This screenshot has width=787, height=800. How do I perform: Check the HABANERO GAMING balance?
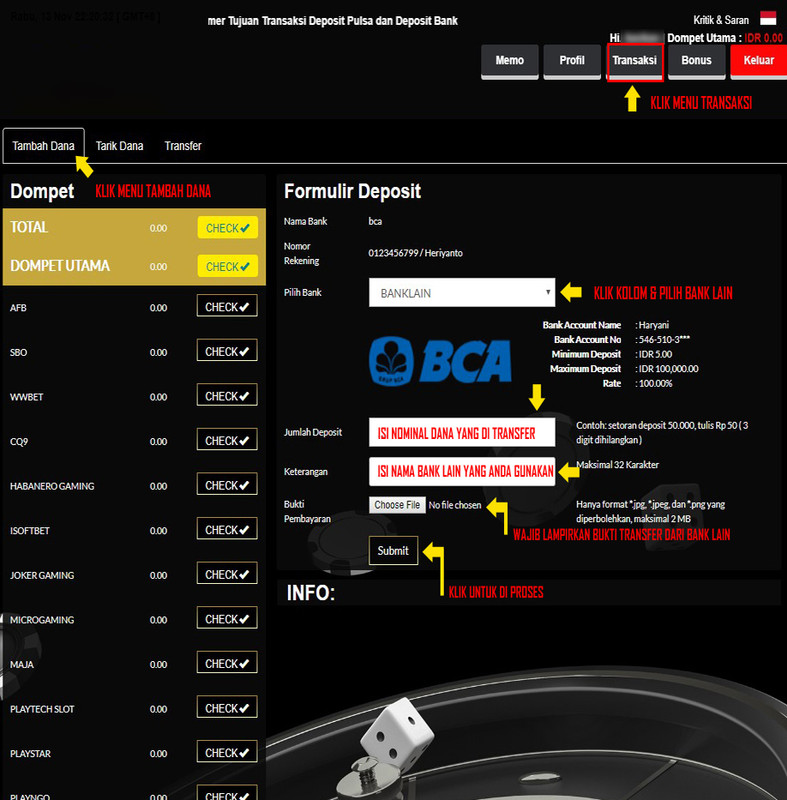click(x=227, y=484)
